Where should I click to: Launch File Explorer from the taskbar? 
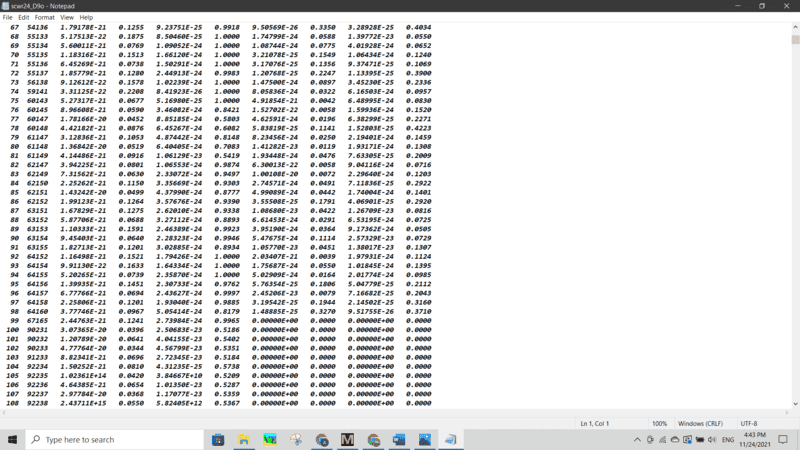tap(244, 439)
